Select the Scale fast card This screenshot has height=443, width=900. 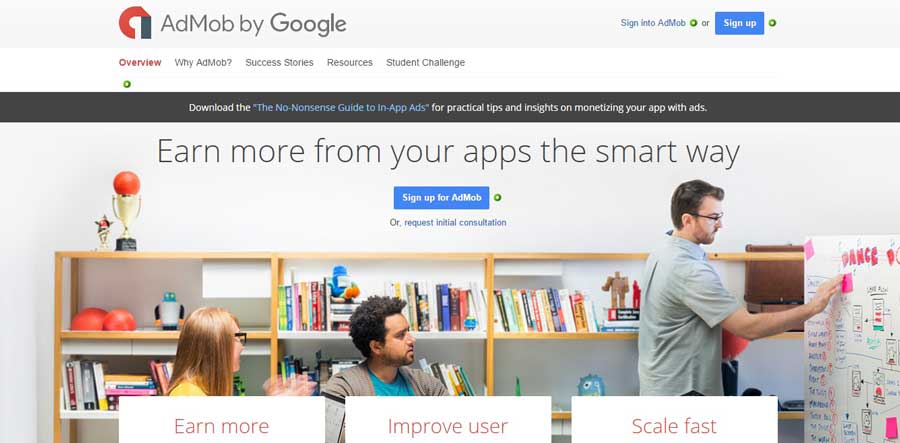(674, 419)
